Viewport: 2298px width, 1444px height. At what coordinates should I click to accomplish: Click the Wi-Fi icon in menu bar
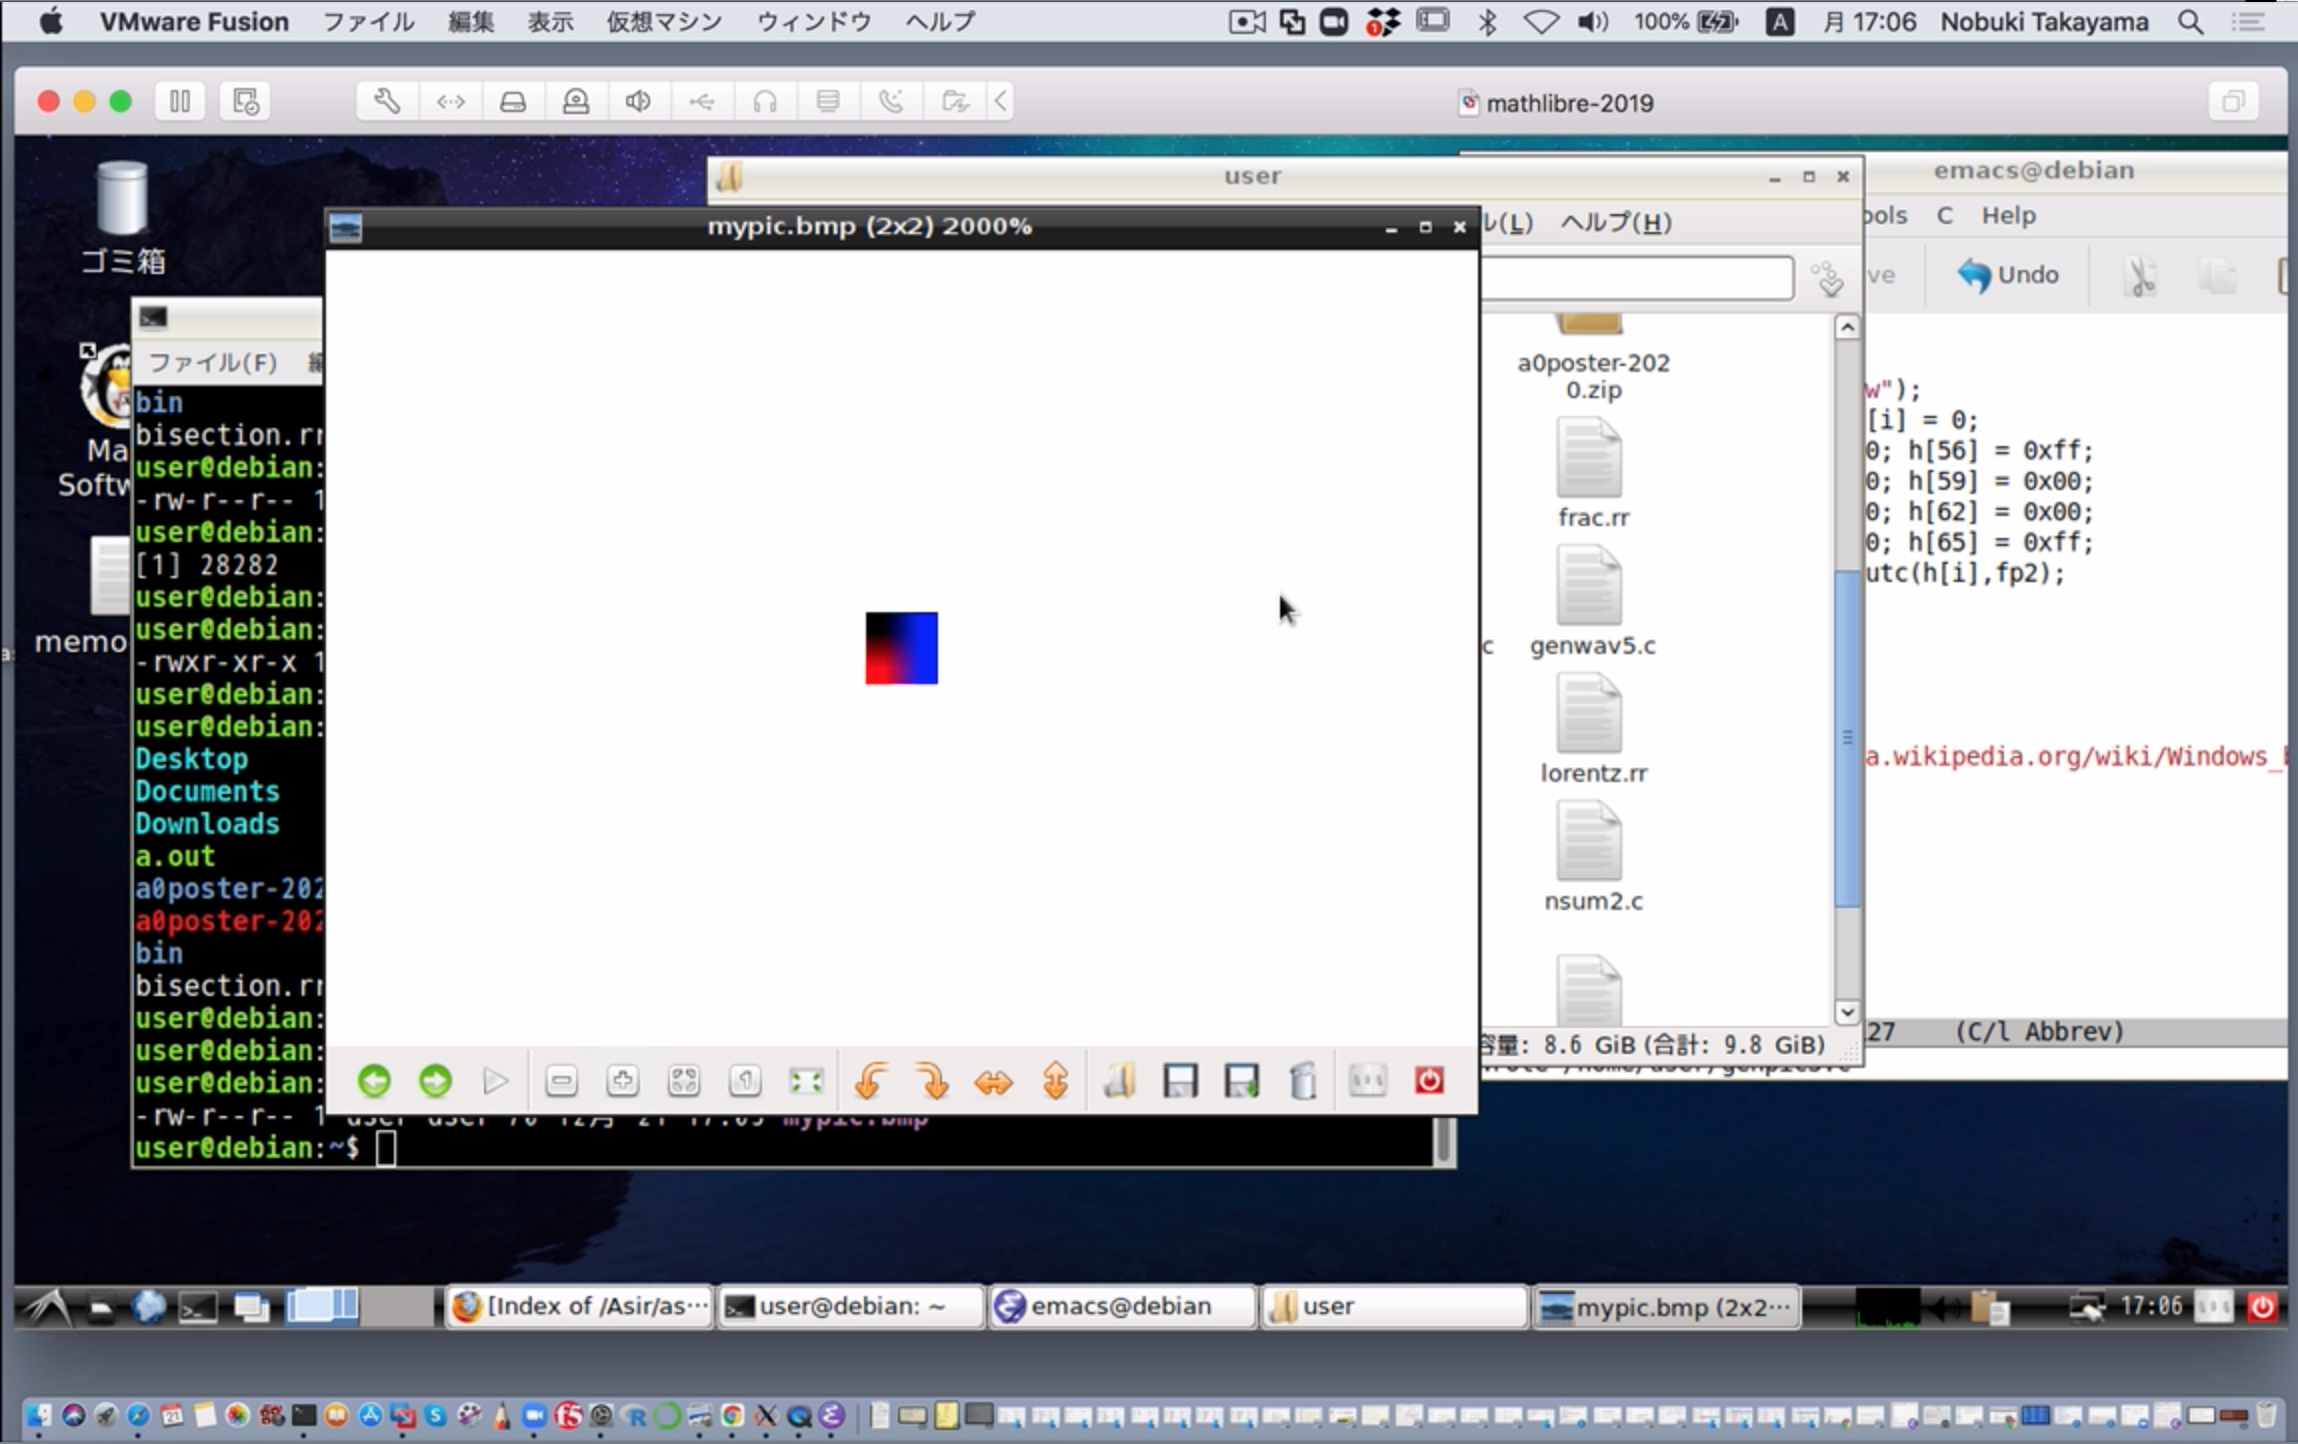click(x=1541, y=22)
